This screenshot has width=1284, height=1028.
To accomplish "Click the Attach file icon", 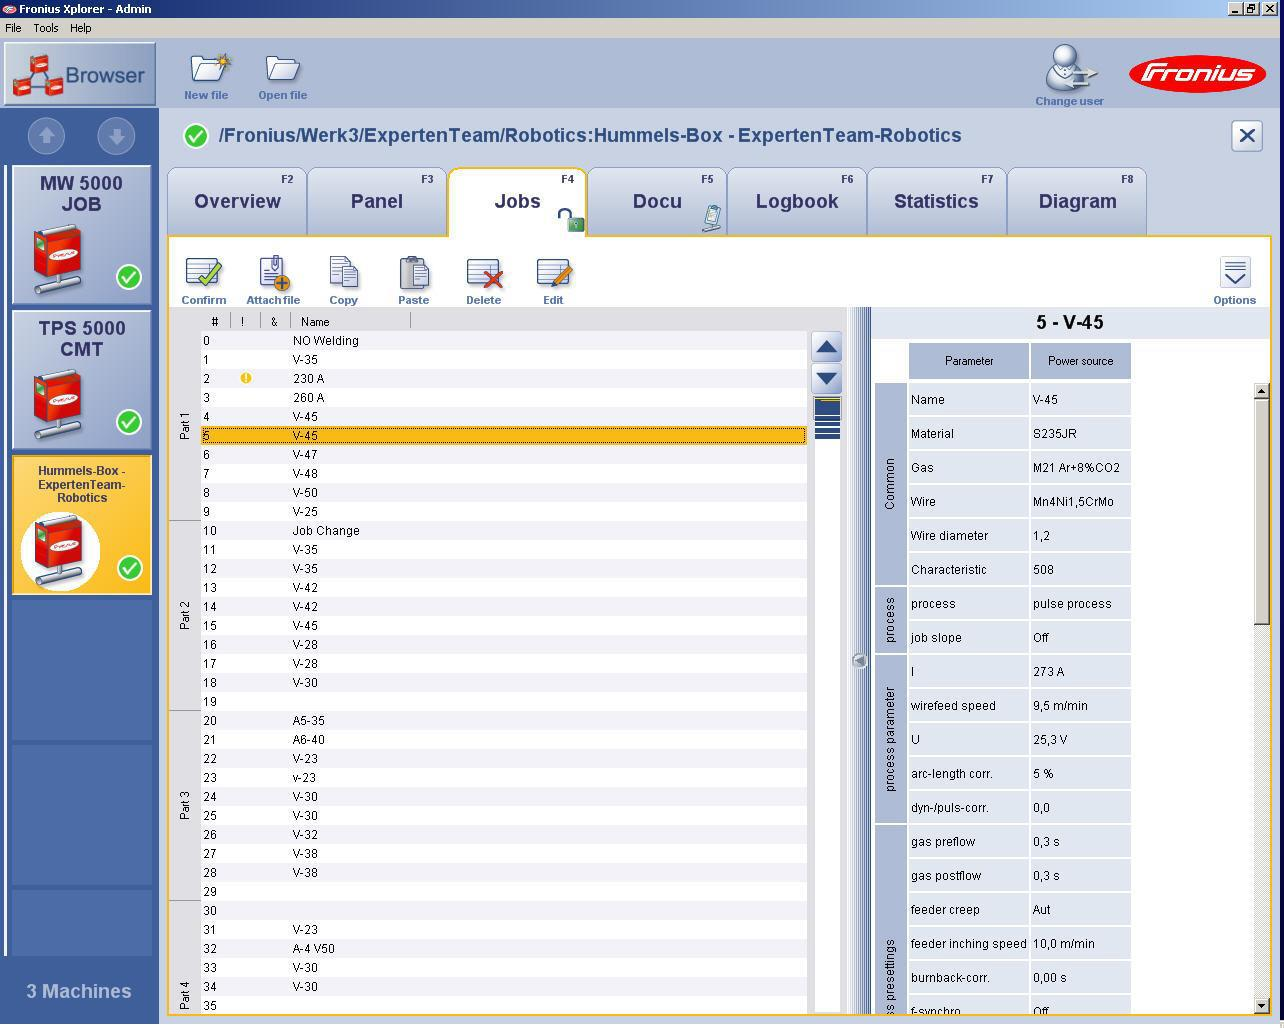I will pyautogui.click(x=273, y=273).
